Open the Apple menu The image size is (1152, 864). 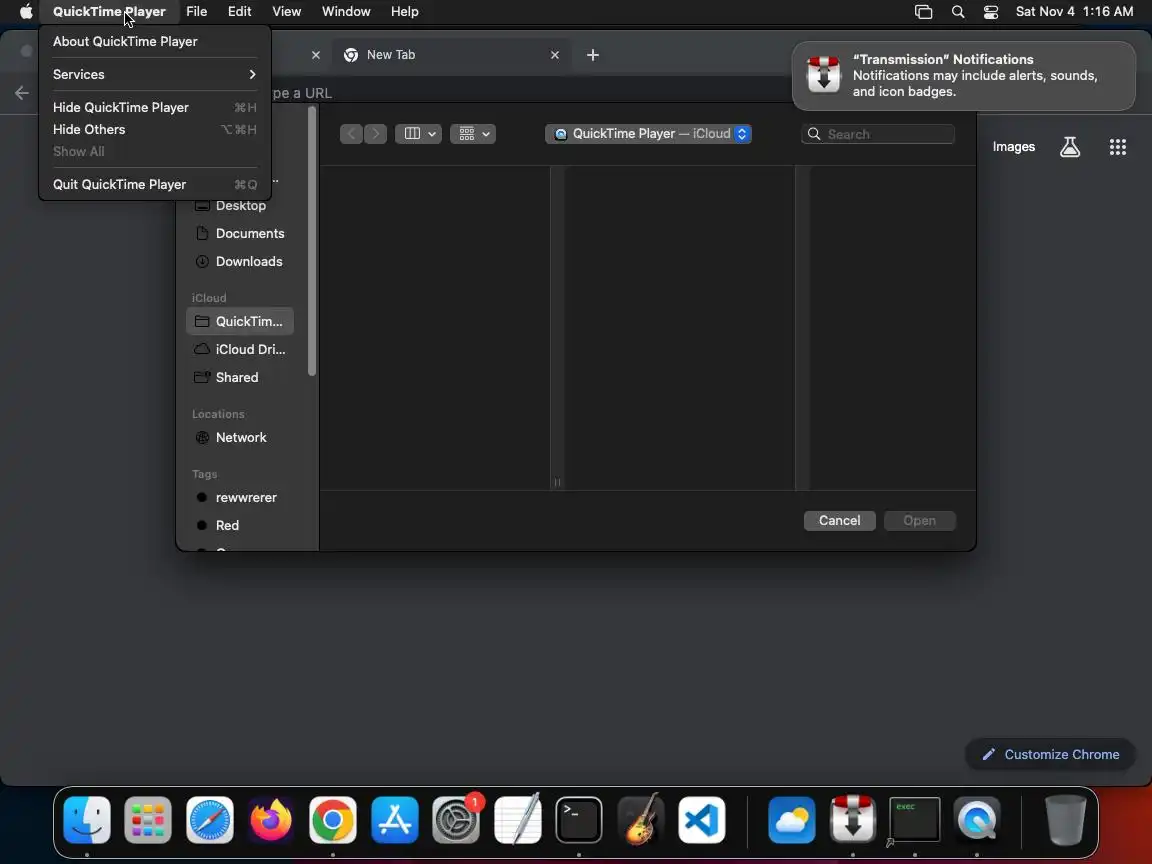coord(26,12)
